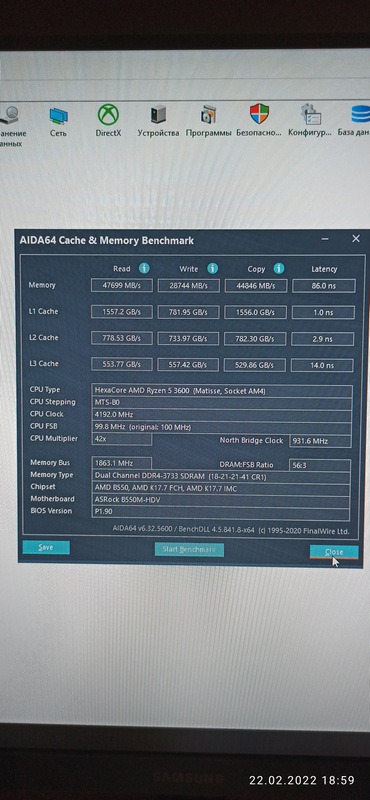
Task: Open the Безопасность security shield icon
Action: pyautogui.click(x=259, y=121)
